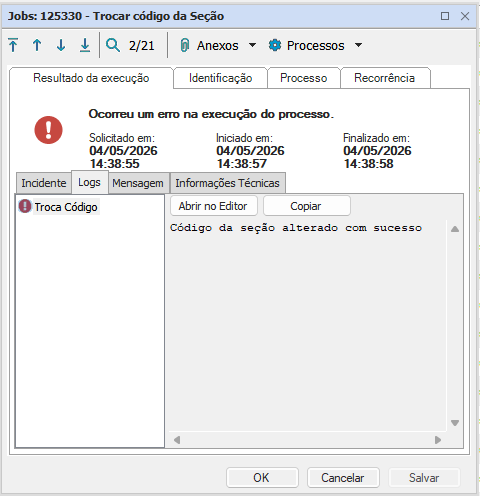Click error icon beside Troca Código

[x=25, y=206]
